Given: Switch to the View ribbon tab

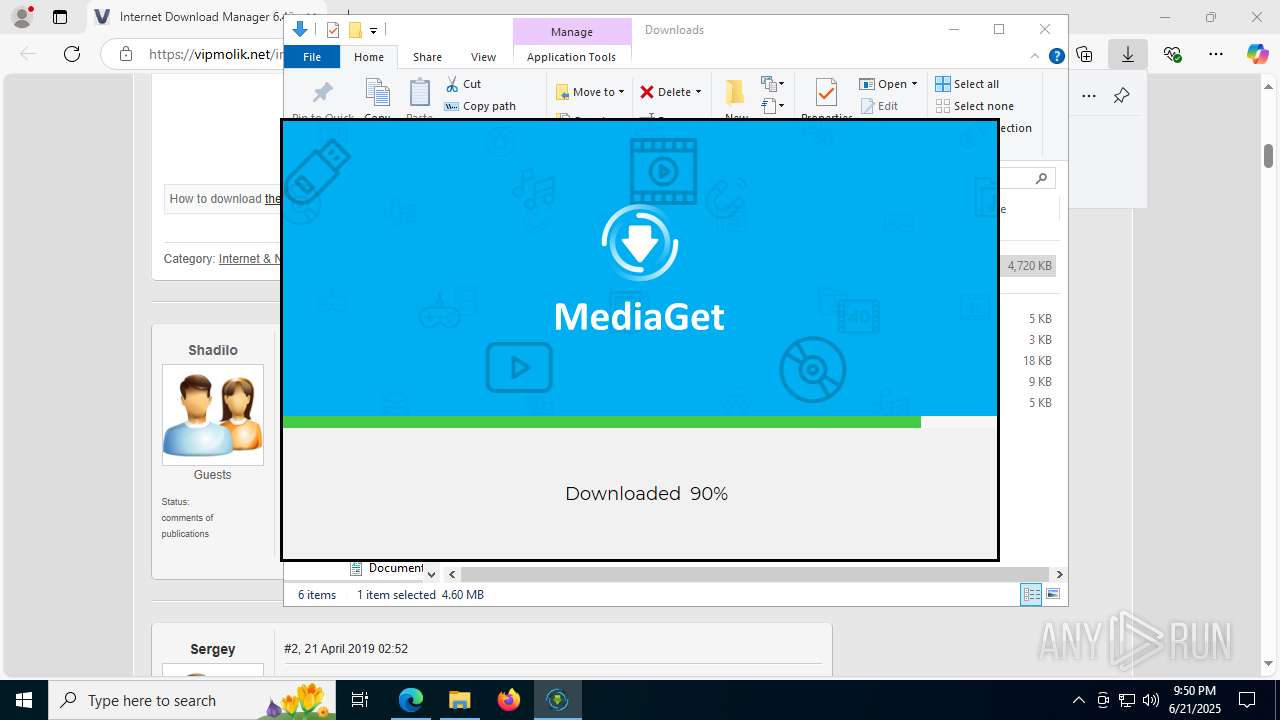Looking at the screenshot, I should [483, 57].
